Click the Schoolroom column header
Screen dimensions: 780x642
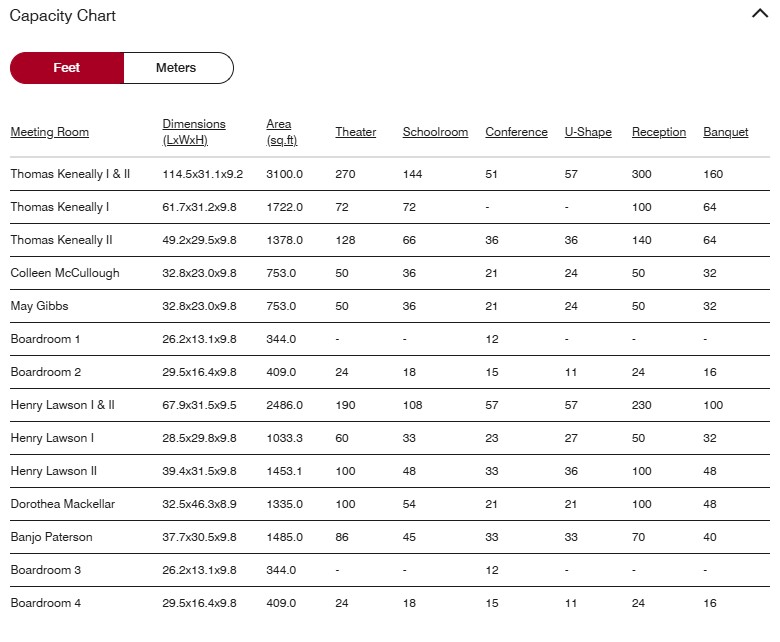435,132
